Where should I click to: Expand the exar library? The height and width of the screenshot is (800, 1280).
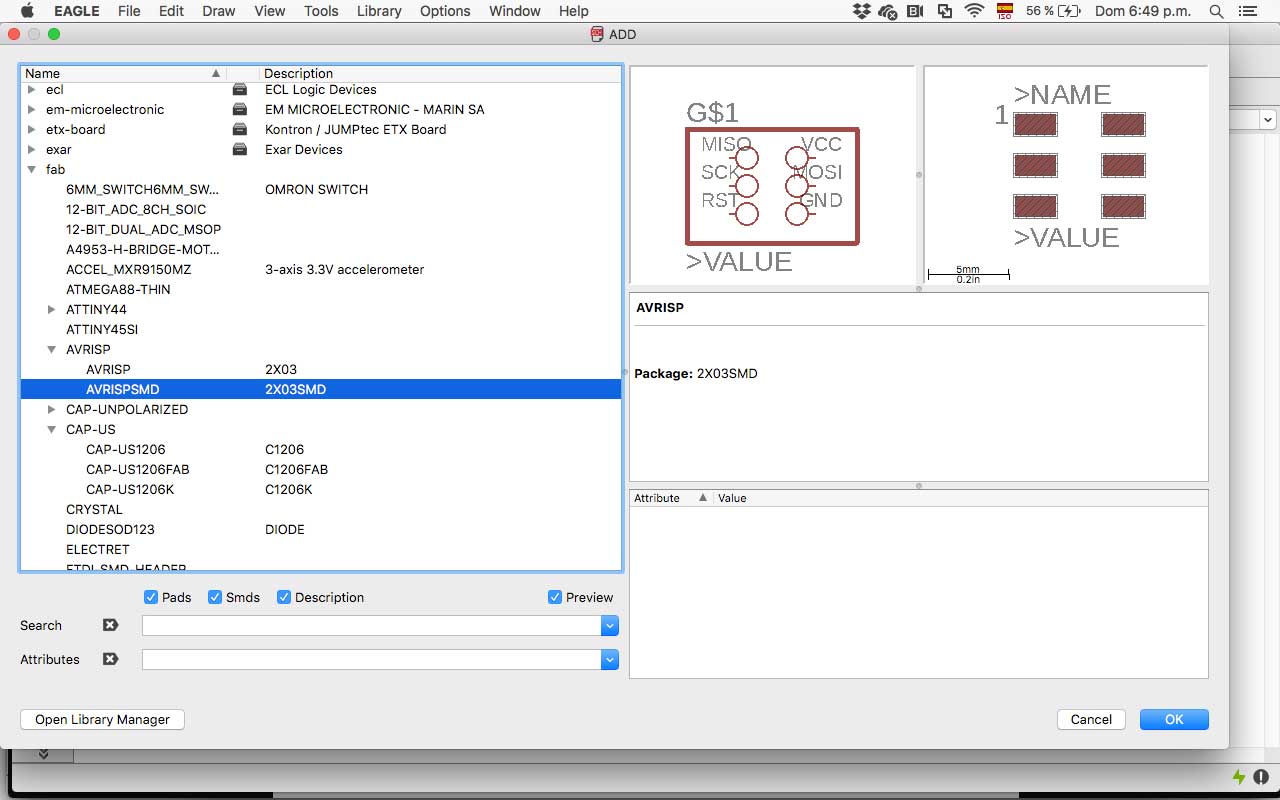point(31,149)
